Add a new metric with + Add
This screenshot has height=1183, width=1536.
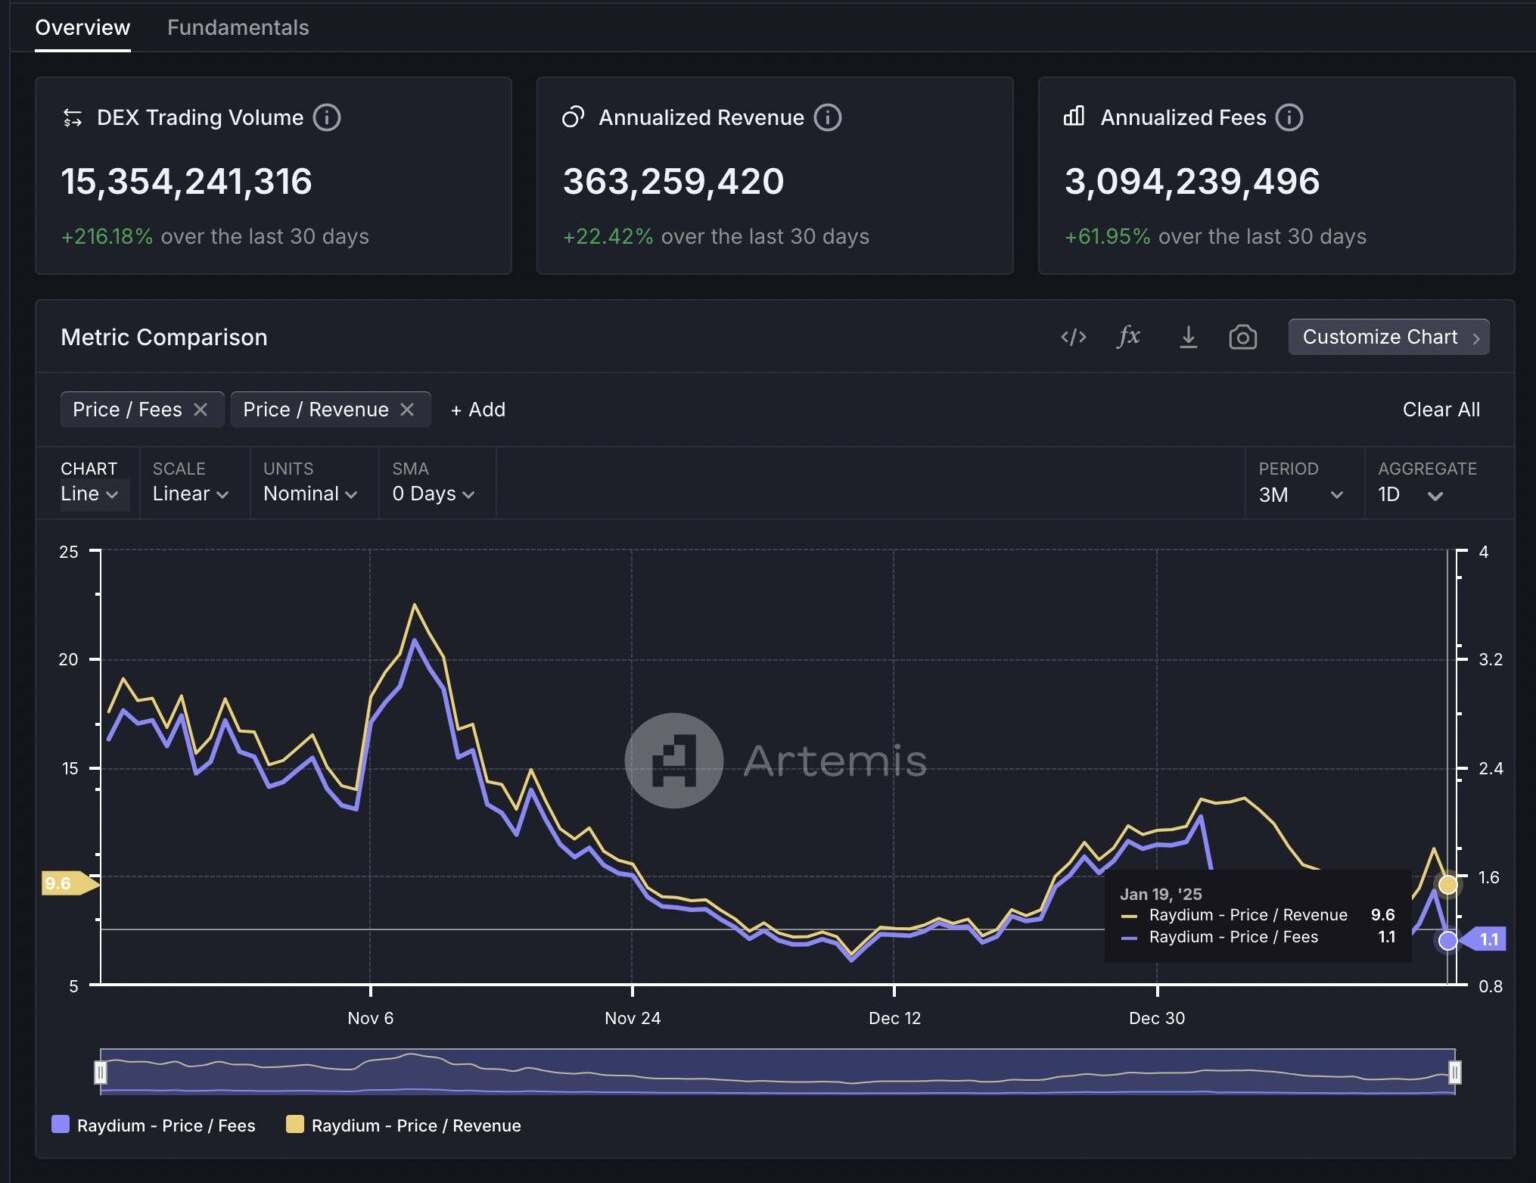tap(478, 409)
